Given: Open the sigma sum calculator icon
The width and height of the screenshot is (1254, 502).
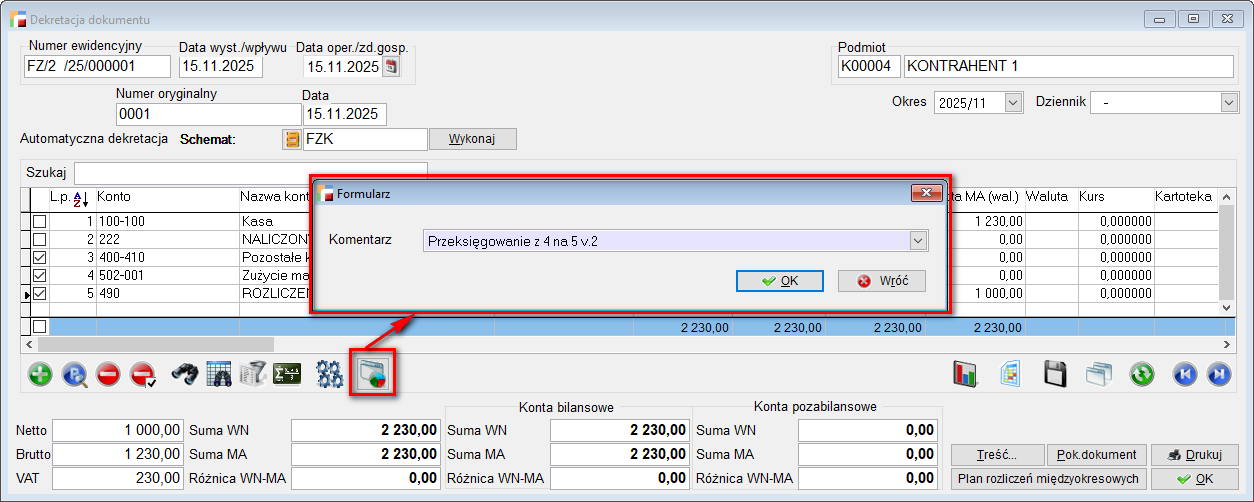Looking at the screenshot, I should (x=287, y=374).
